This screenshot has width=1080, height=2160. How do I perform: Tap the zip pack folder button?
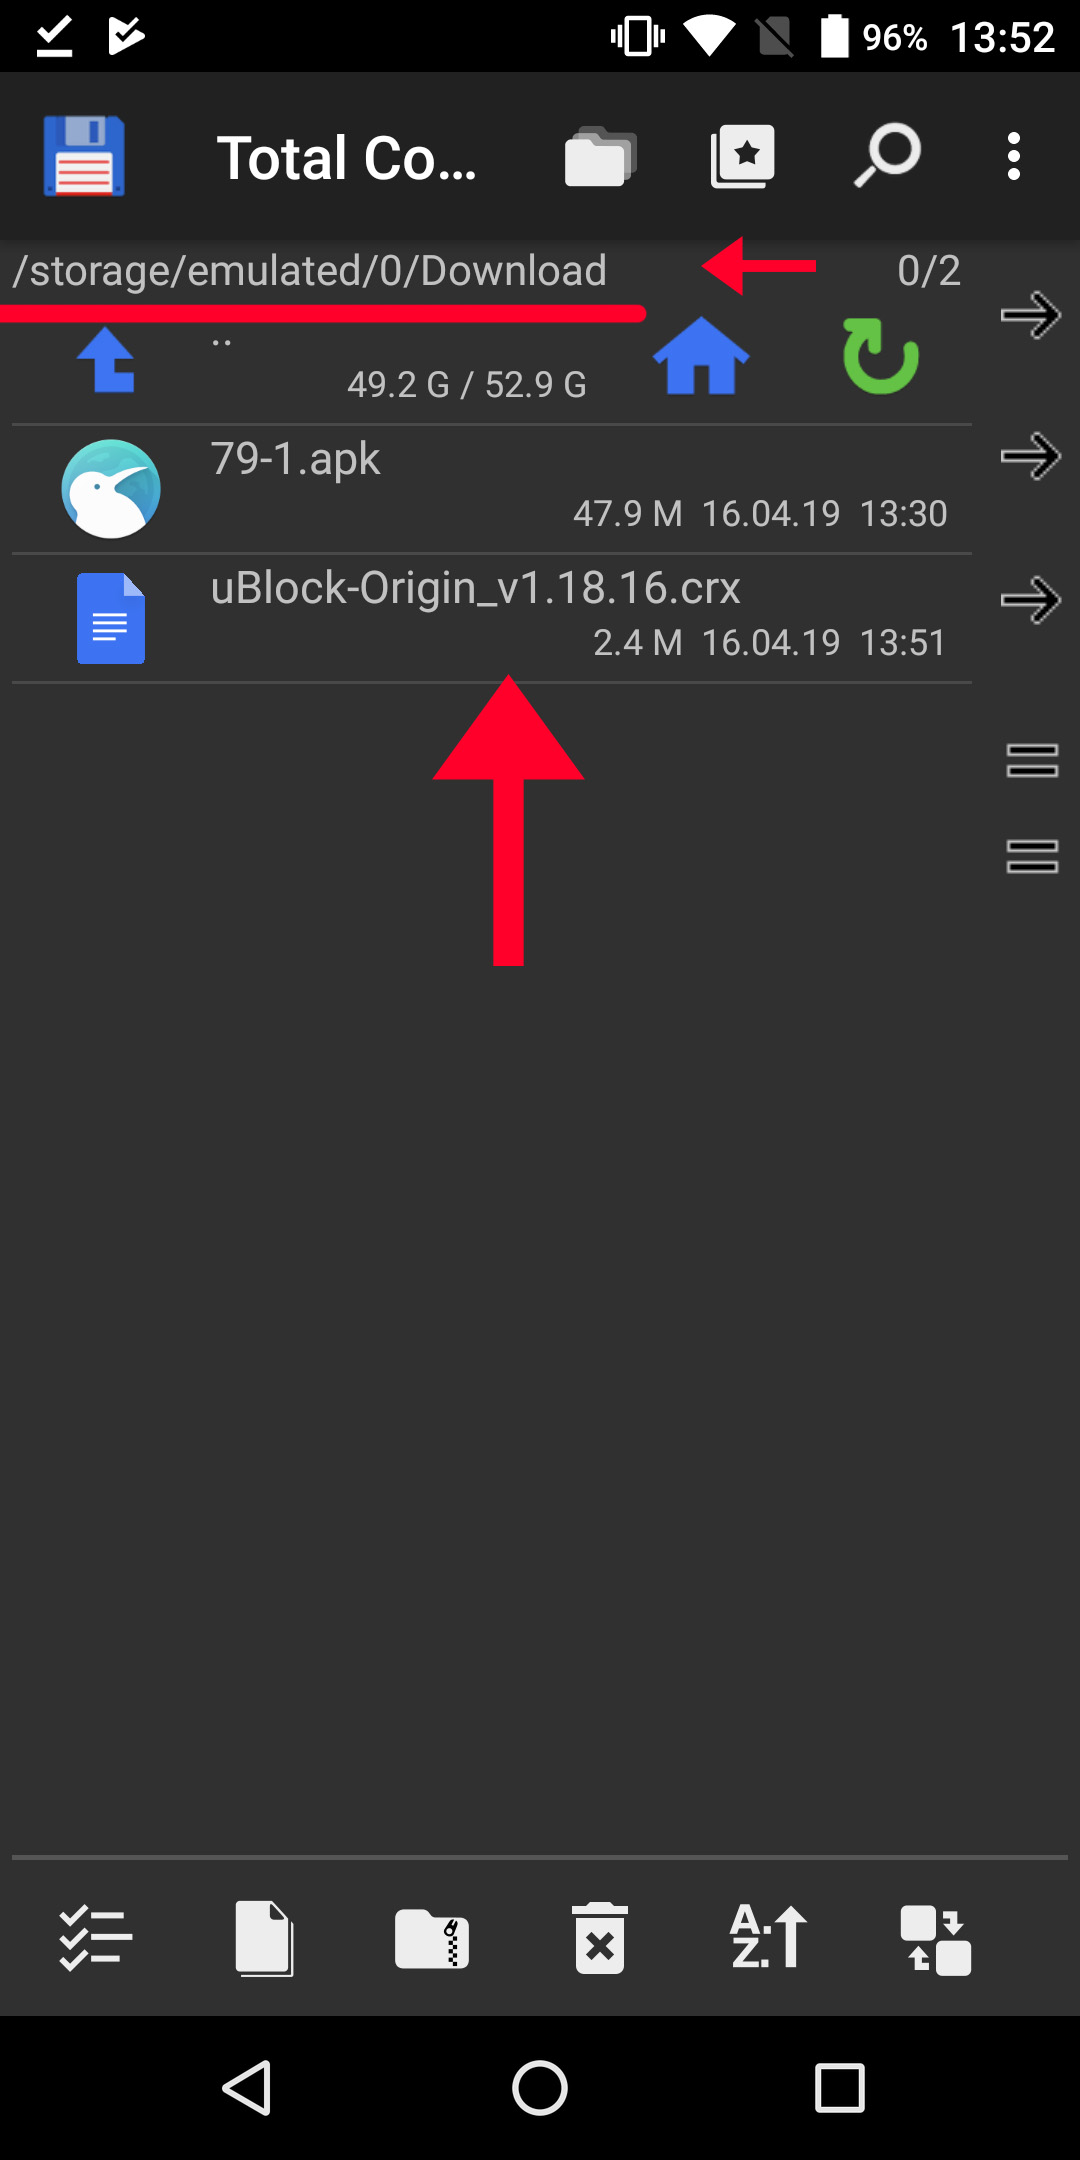(x=432, y=1938)
